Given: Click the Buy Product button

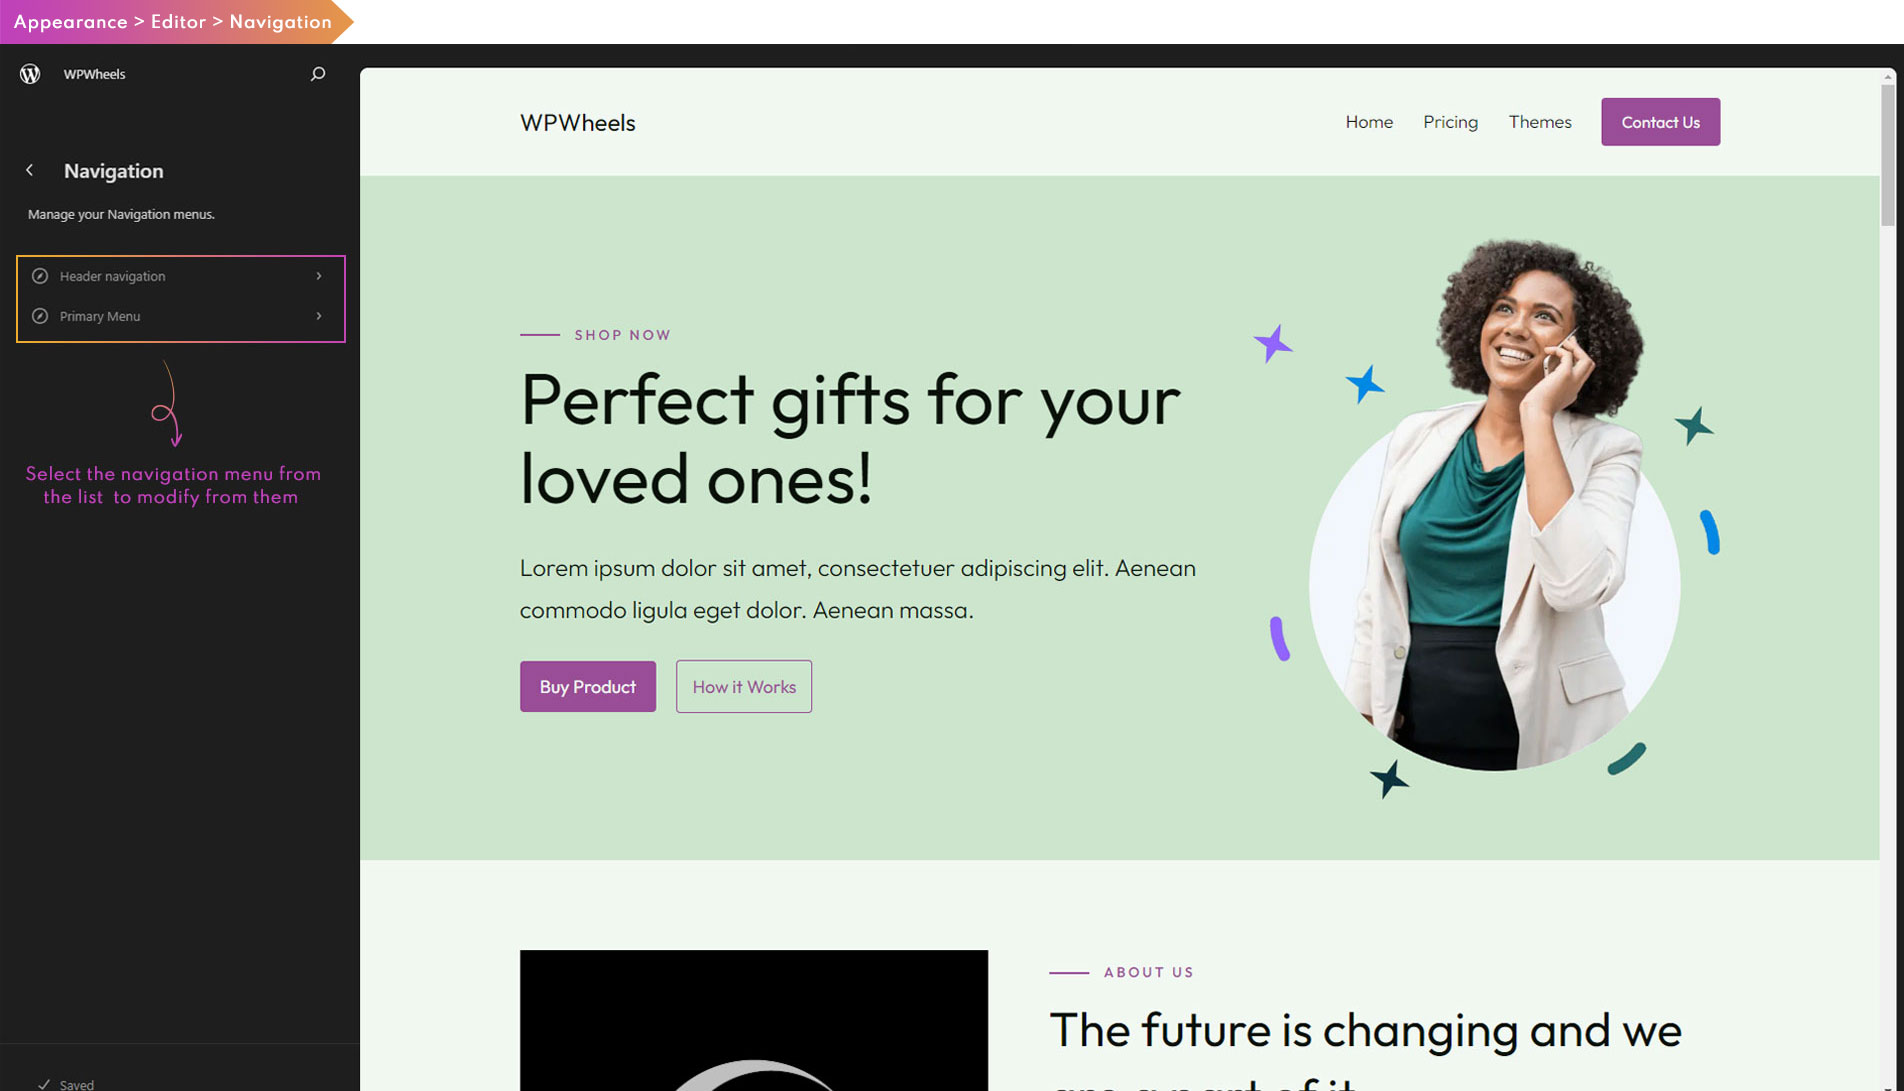Looking at the screenshot, I should [x=588, y=687].
